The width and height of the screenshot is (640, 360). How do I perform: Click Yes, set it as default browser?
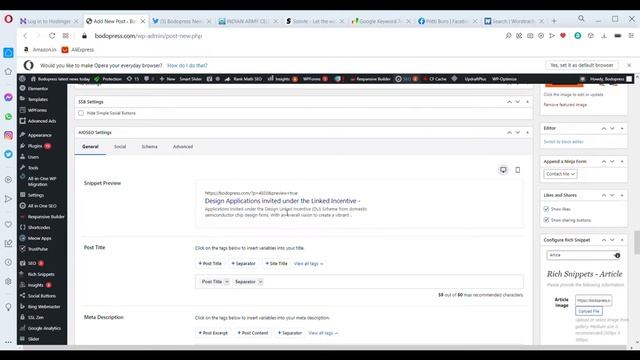coord(582,65)
